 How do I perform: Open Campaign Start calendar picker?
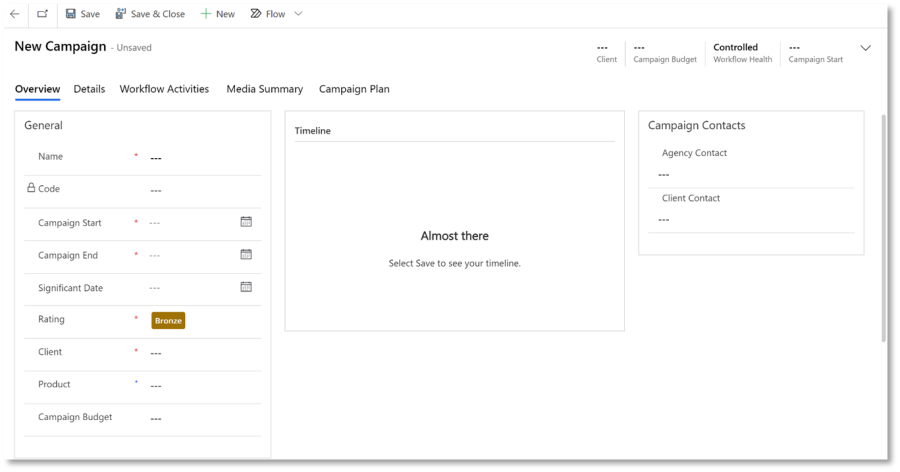(246, 222)
